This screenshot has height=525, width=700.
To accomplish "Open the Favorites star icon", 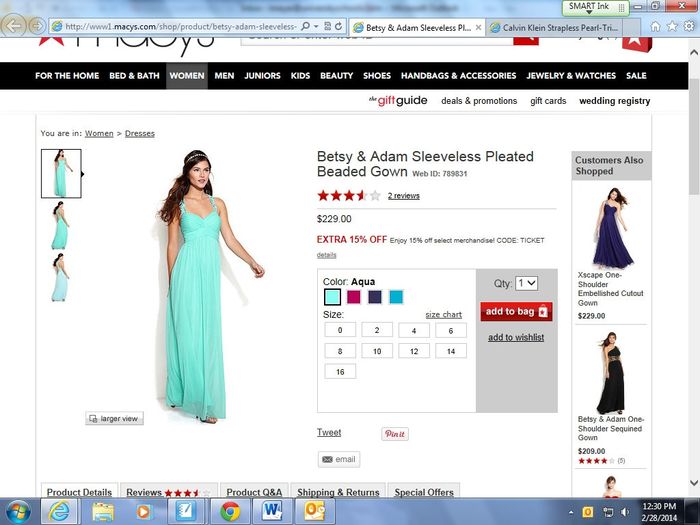I will coord(672,26).
